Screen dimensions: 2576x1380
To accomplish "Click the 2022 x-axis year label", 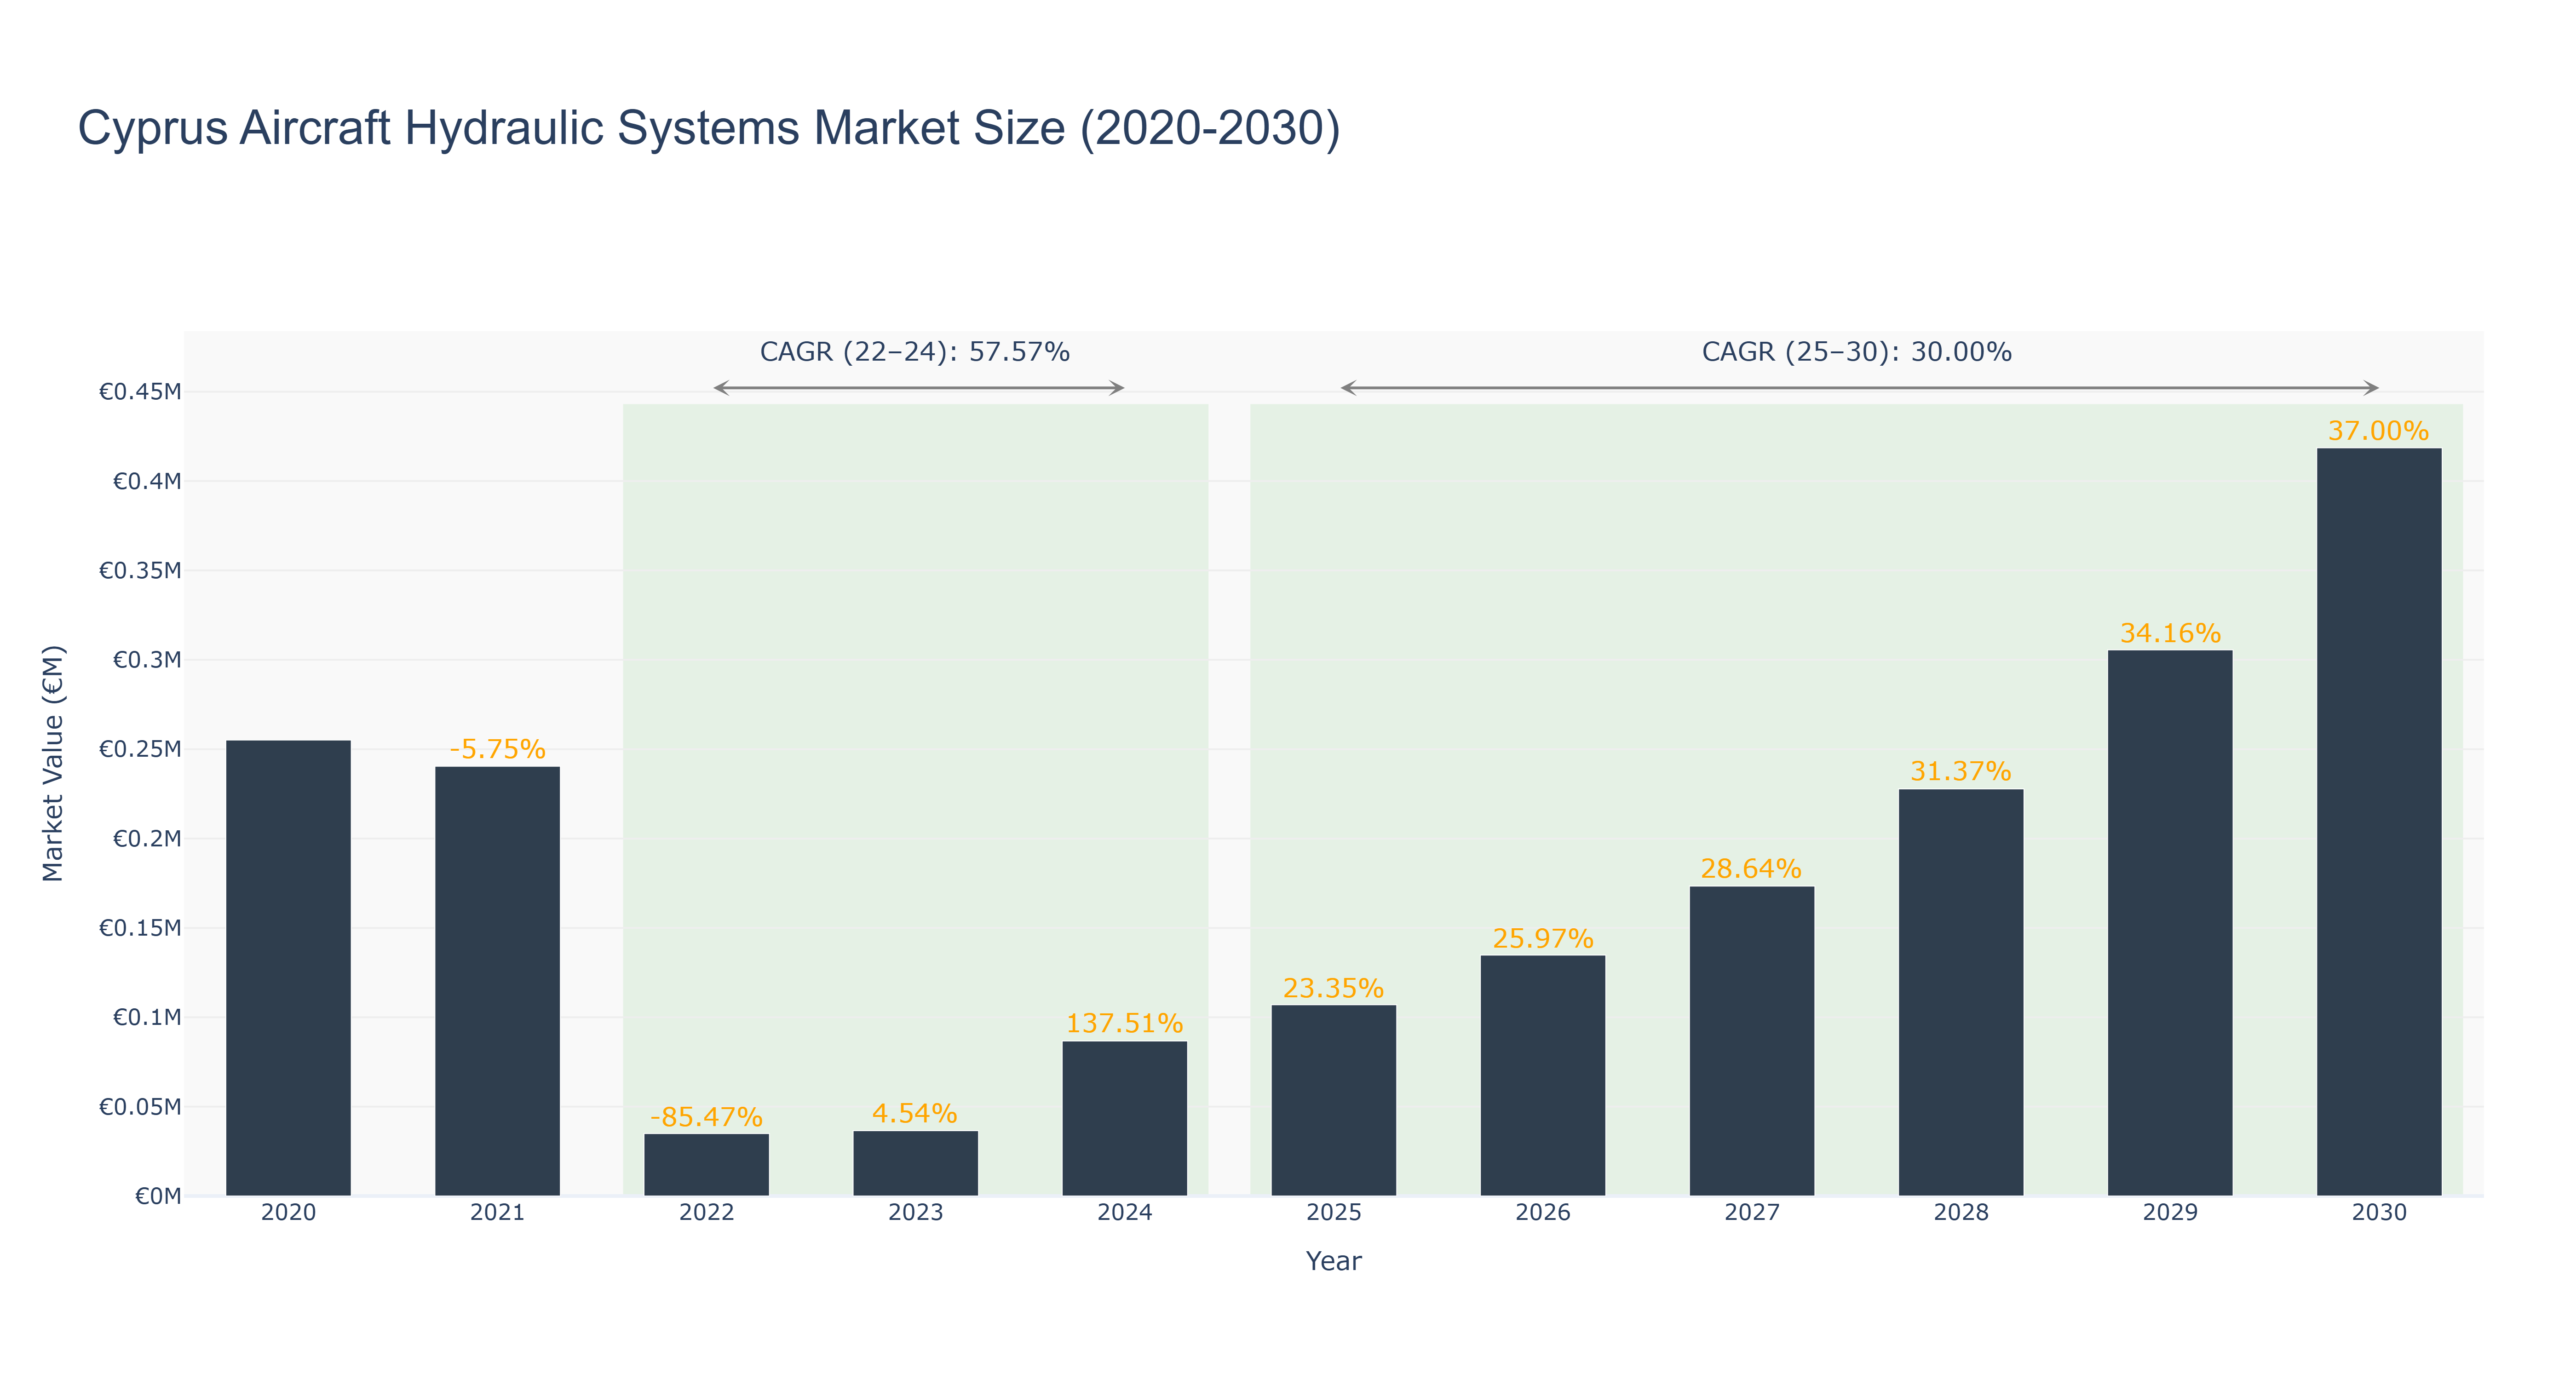I will coord(706,1212).
